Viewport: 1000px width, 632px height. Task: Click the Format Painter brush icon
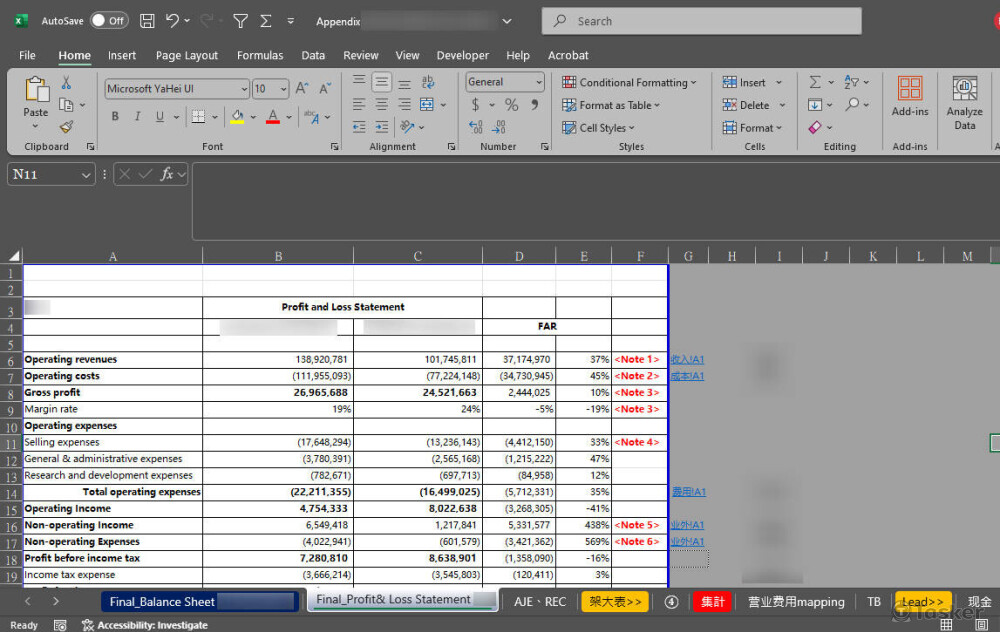point(66,127)
